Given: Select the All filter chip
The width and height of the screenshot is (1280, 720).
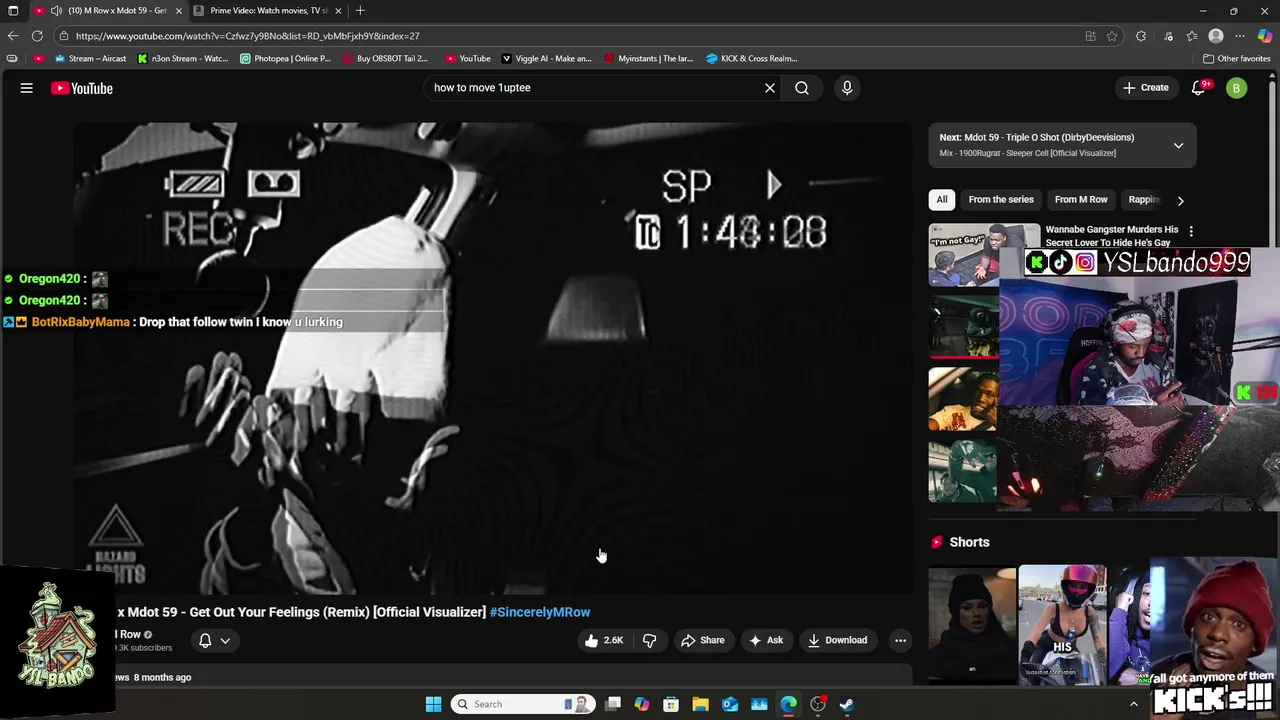Looking at the screenshot, I should [x=941, y=199].
